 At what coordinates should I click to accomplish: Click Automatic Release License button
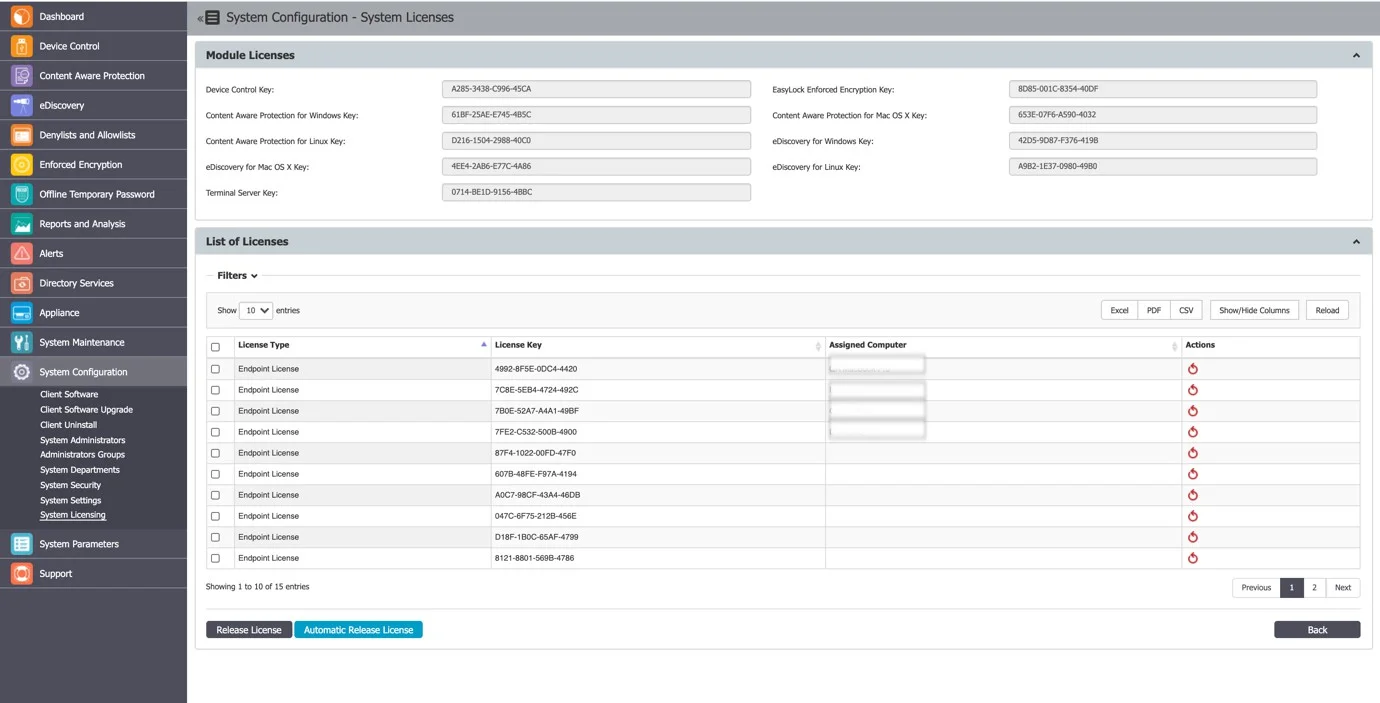point(358,630)
